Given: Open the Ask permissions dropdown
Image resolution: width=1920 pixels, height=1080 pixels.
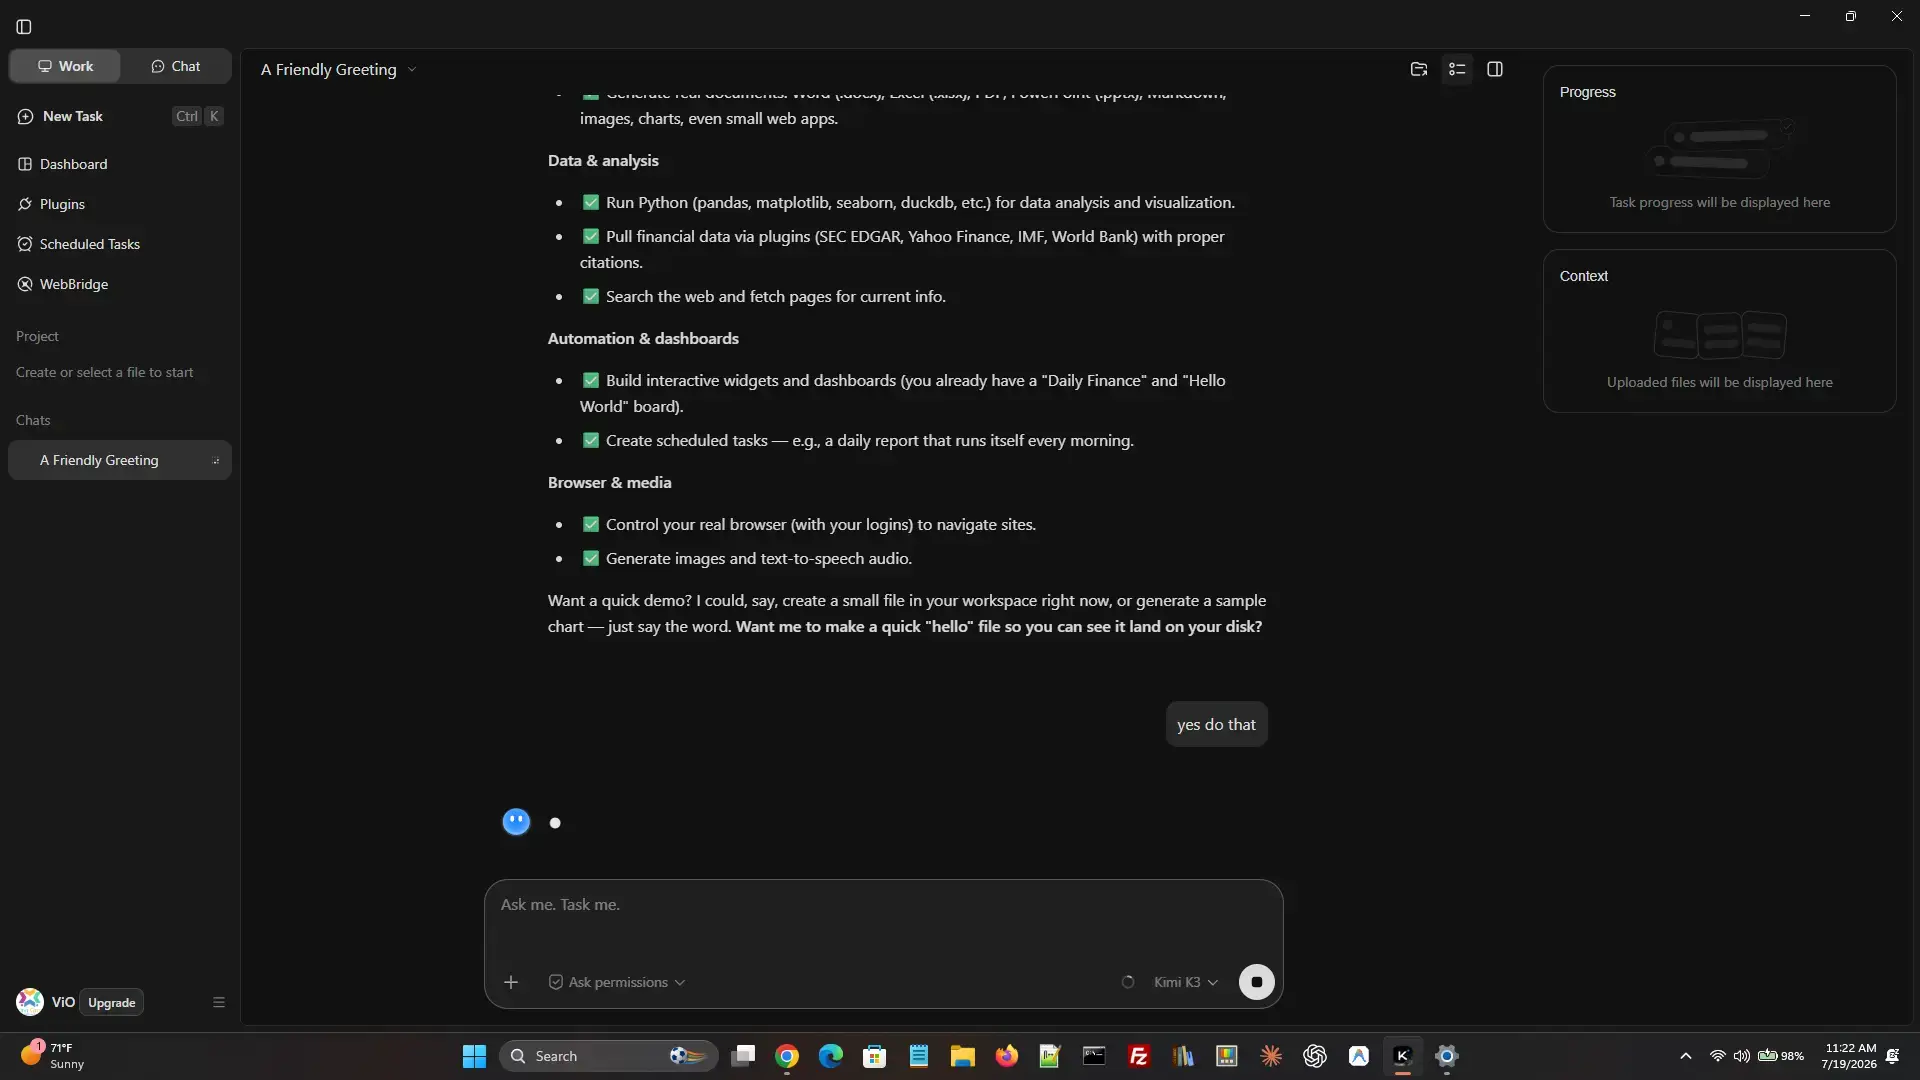Looking at the screenshot, I should tap(617, 982).
